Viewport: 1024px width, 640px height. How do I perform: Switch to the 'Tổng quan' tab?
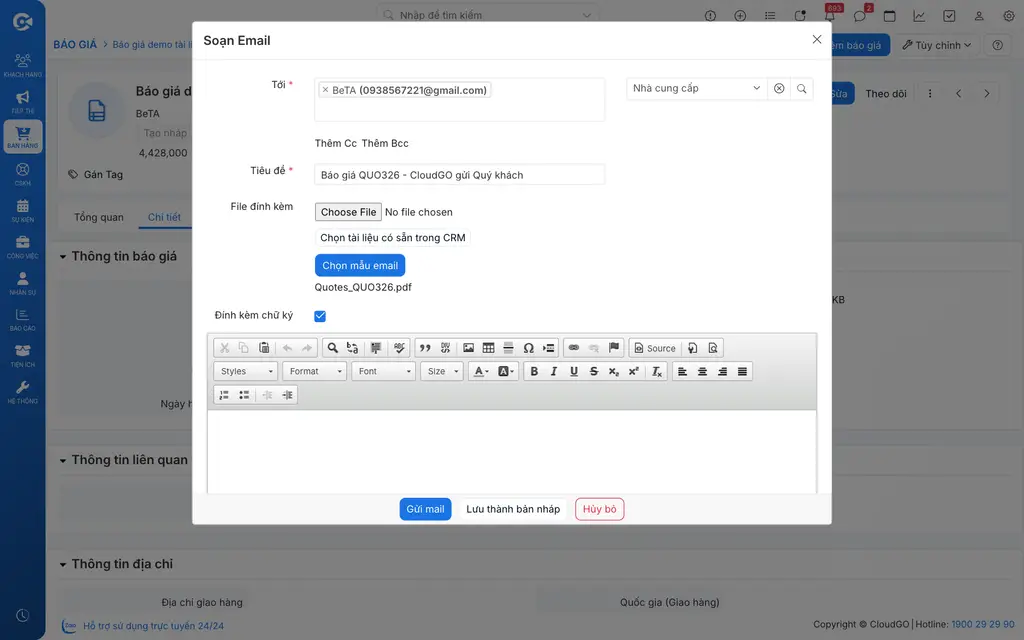pos(99,217)
